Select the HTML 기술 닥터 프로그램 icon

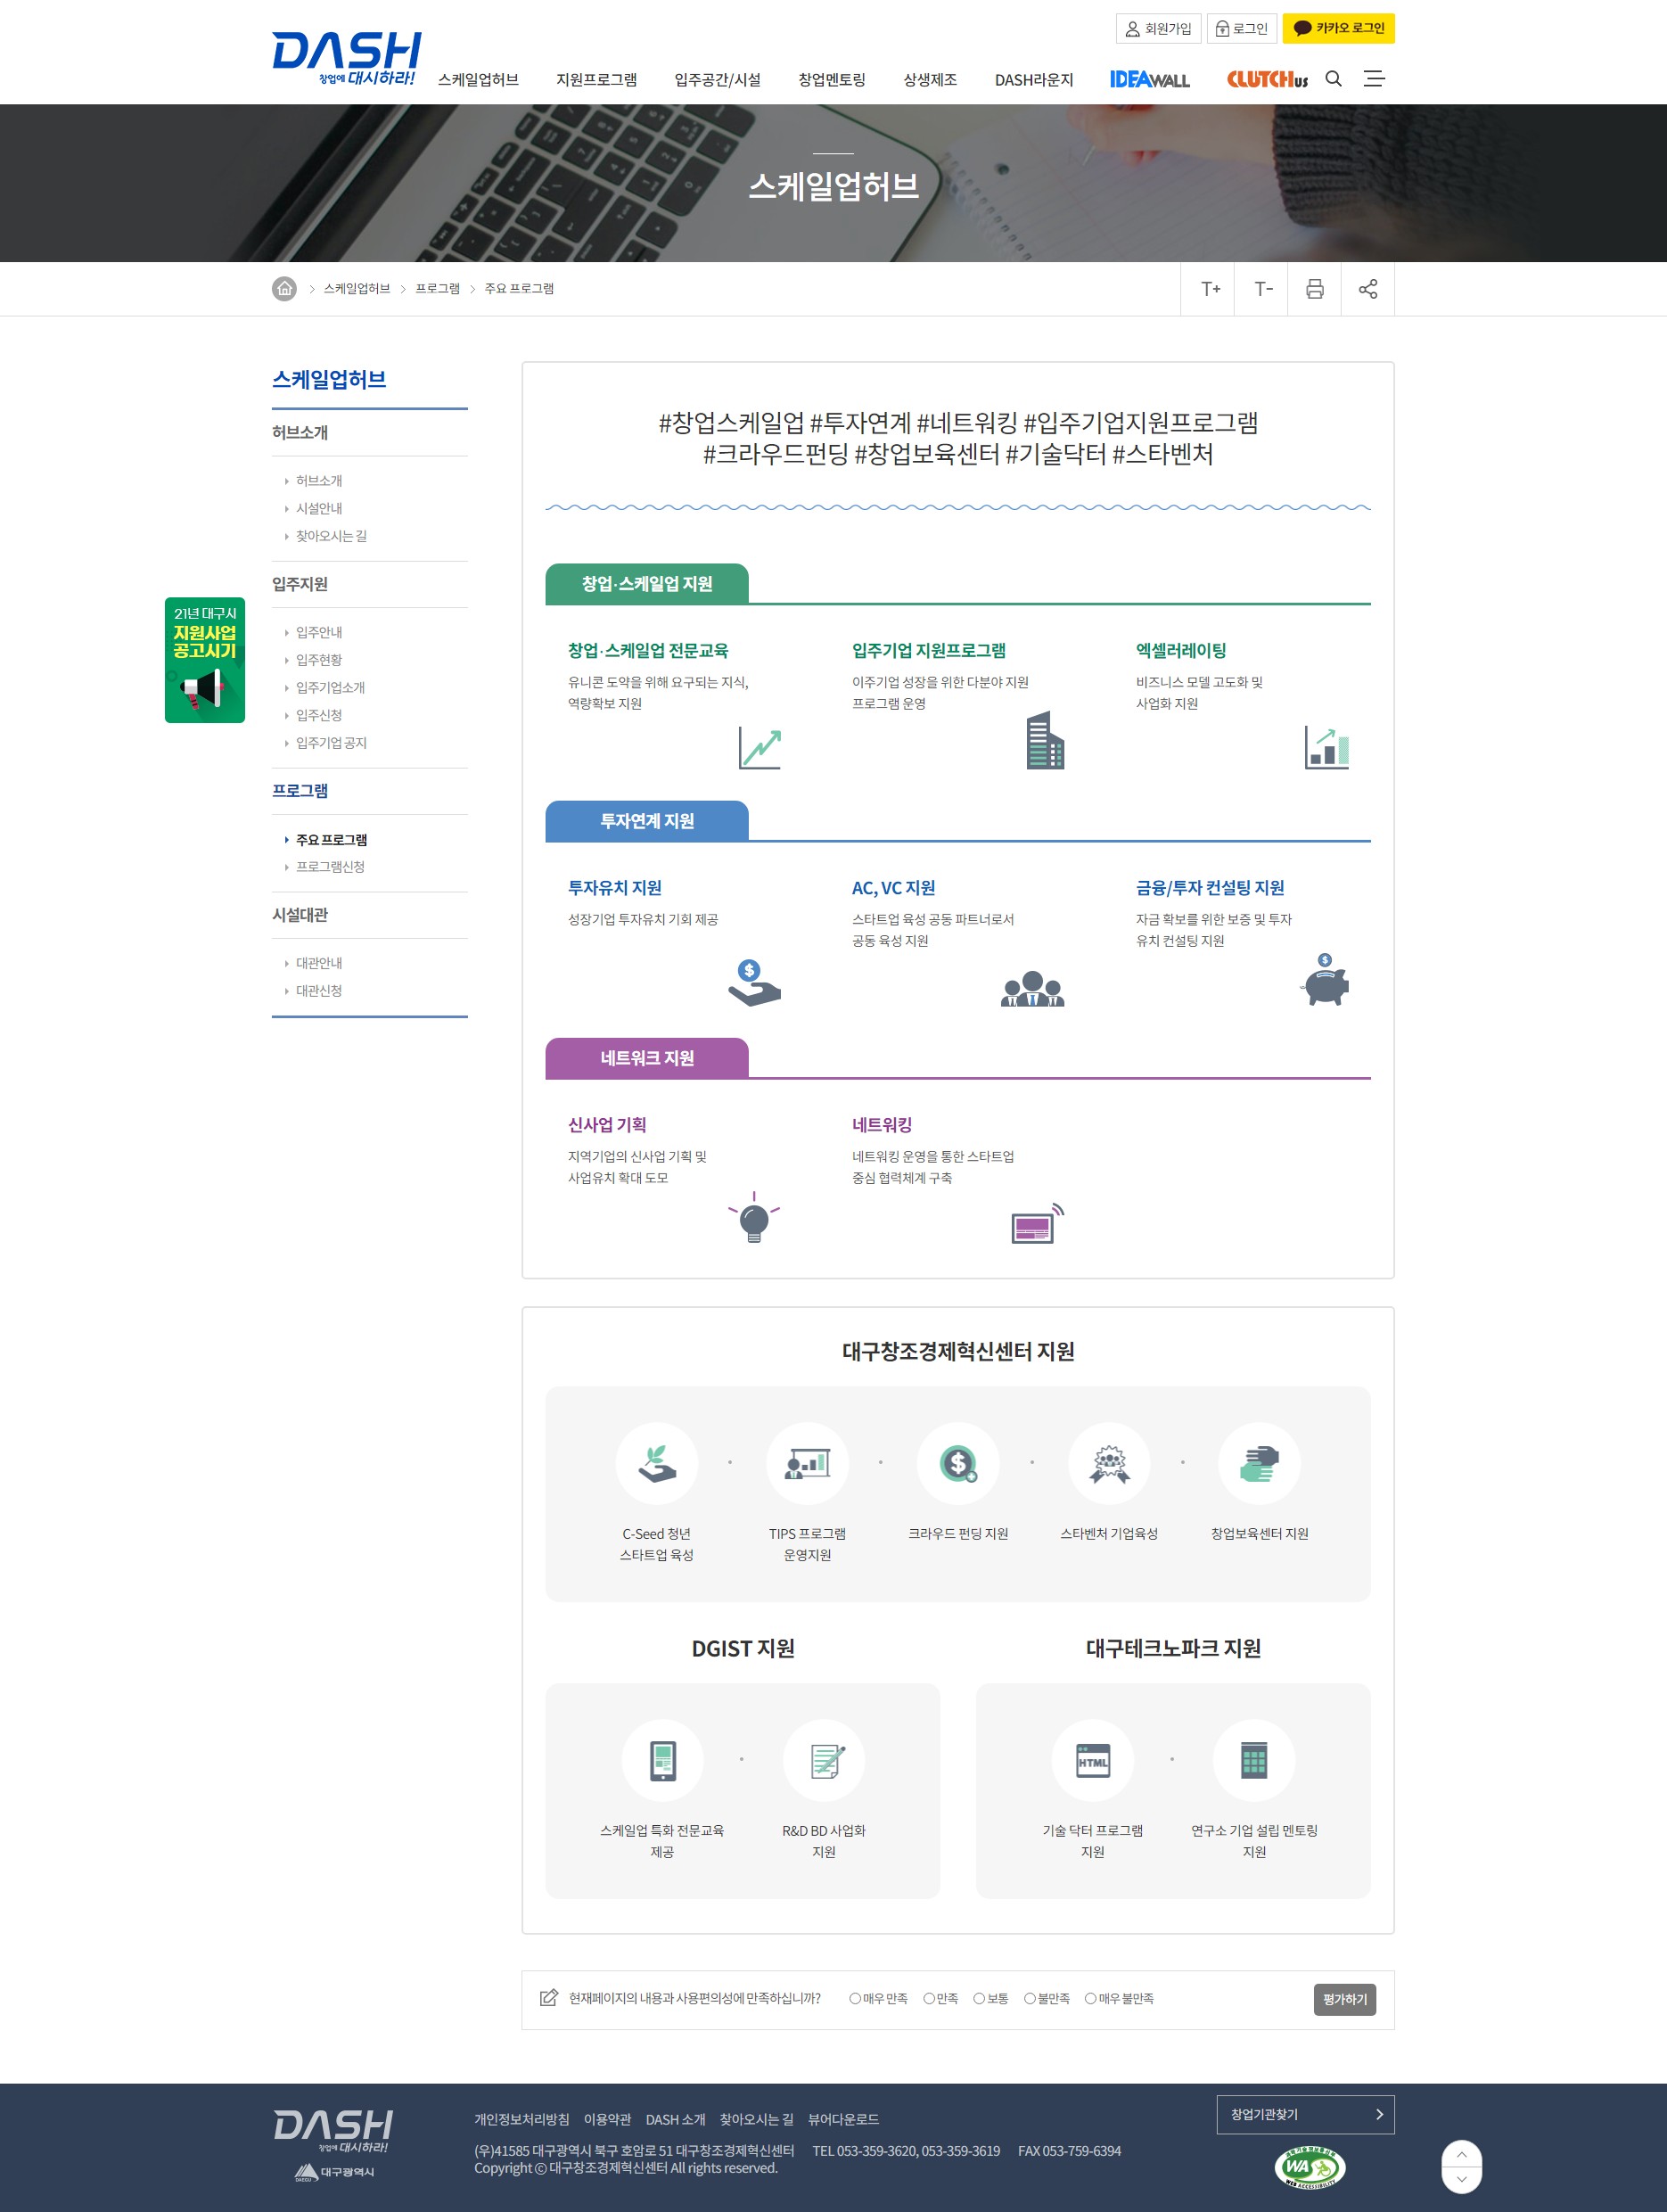point(1093,1761)
